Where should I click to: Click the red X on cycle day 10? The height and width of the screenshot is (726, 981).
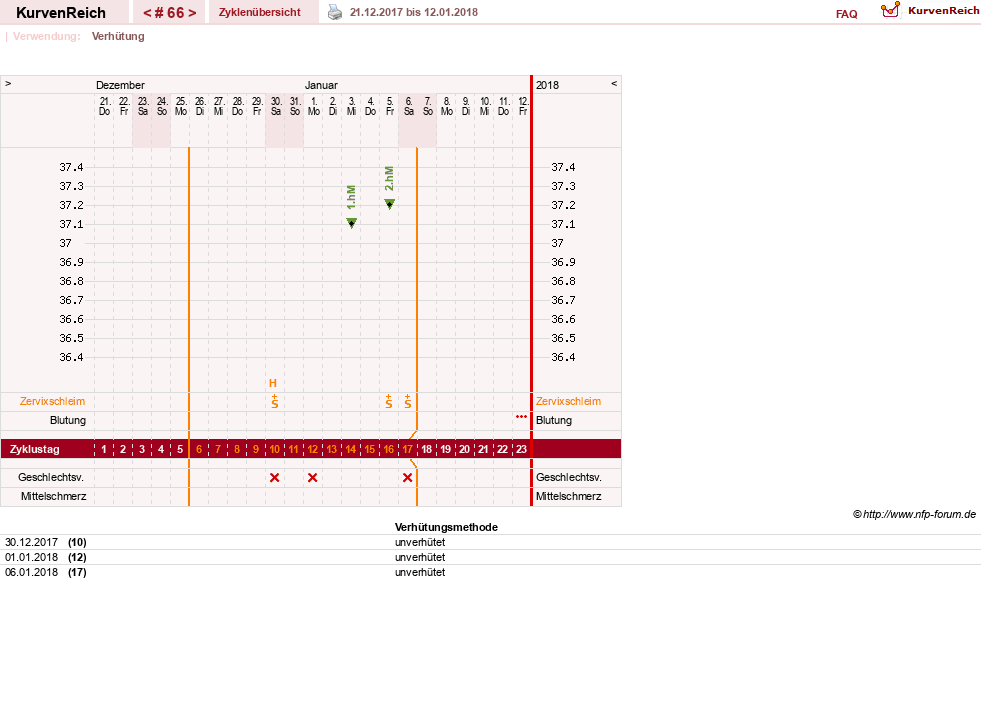click(x=274, y=478)
